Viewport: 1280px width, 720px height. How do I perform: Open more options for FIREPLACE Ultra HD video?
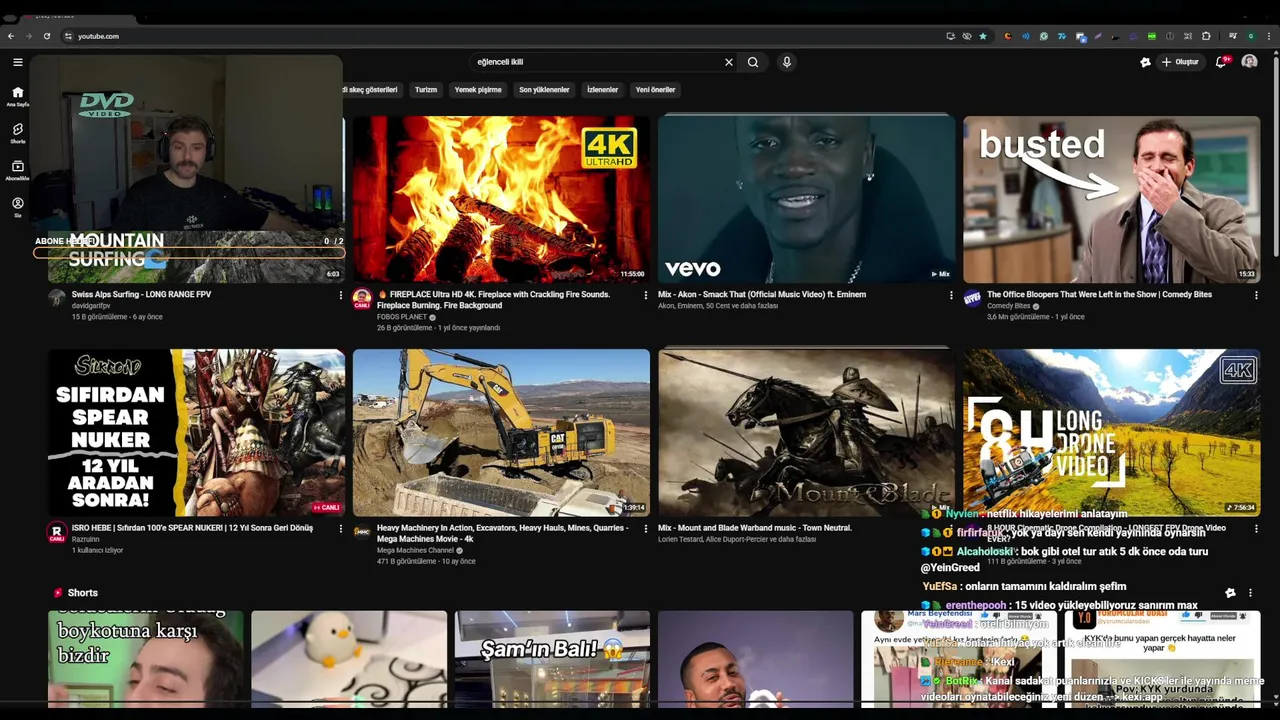click(x=645, y=296)
